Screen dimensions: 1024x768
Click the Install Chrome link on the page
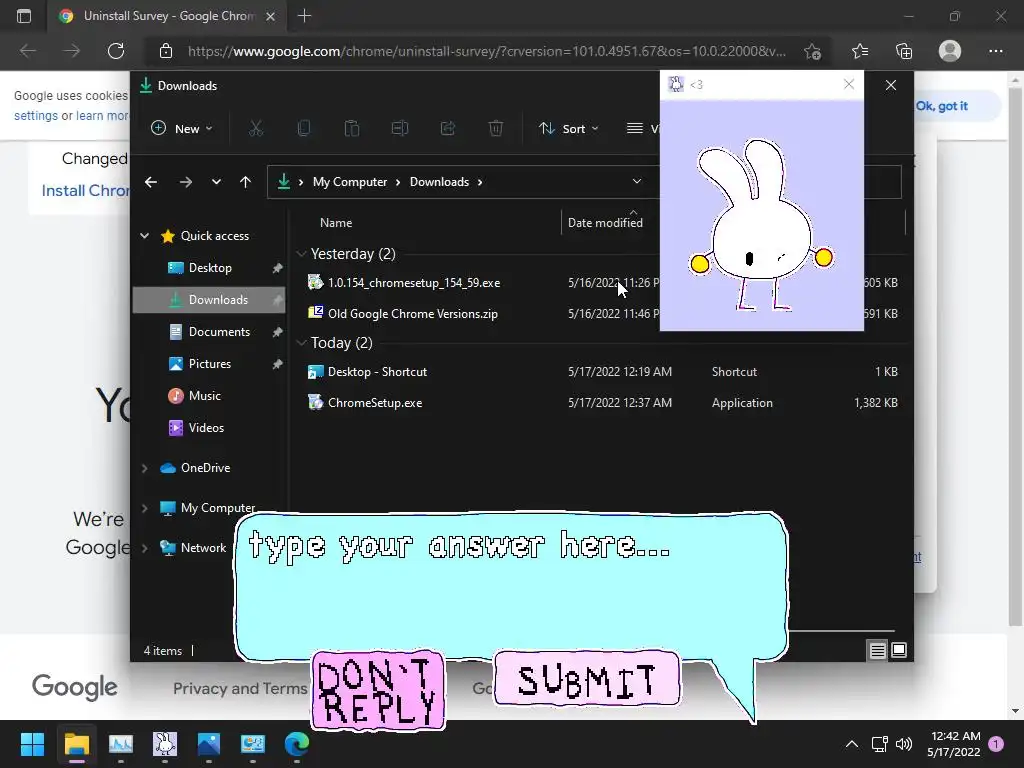point(86,191)
